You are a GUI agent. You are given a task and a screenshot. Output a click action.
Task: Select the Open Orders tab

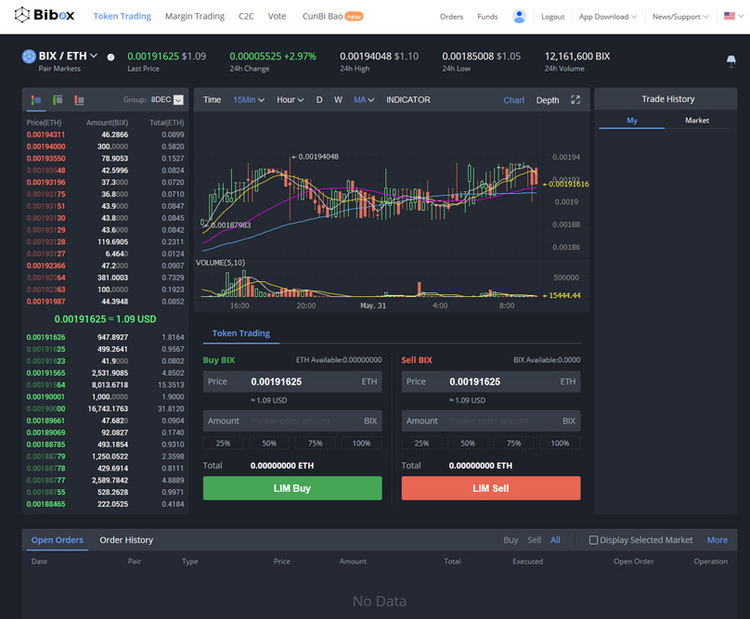pos(57,540)
